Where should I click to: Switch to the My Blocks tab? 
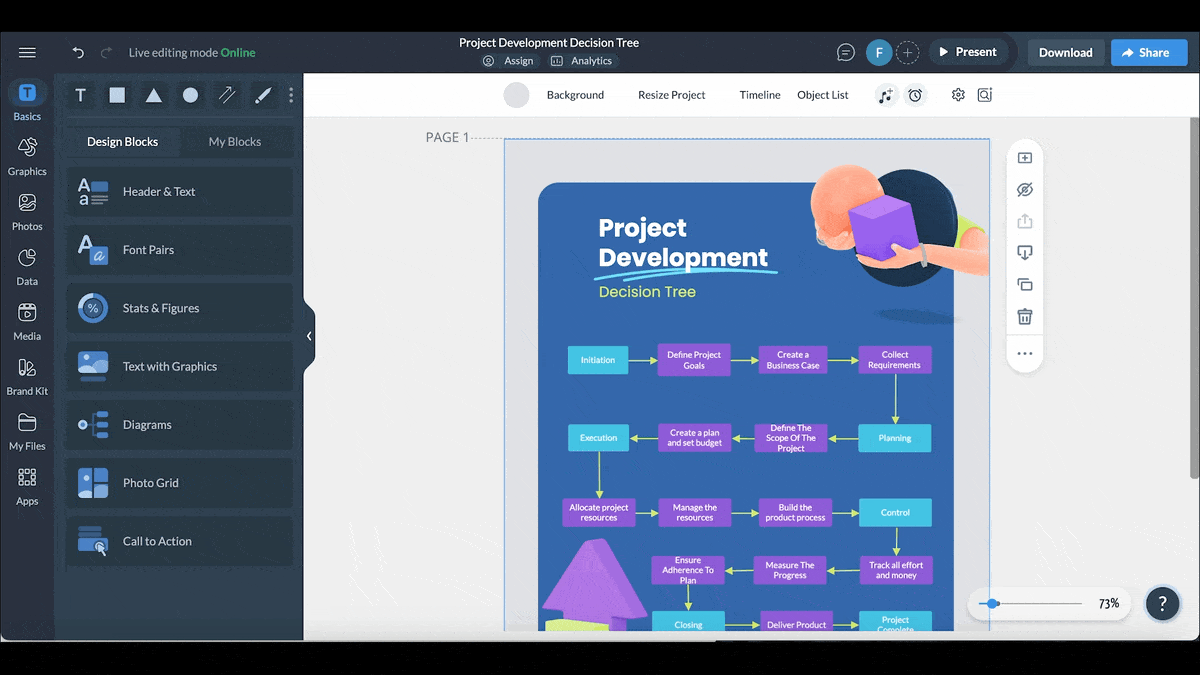(x=234, y=142)
